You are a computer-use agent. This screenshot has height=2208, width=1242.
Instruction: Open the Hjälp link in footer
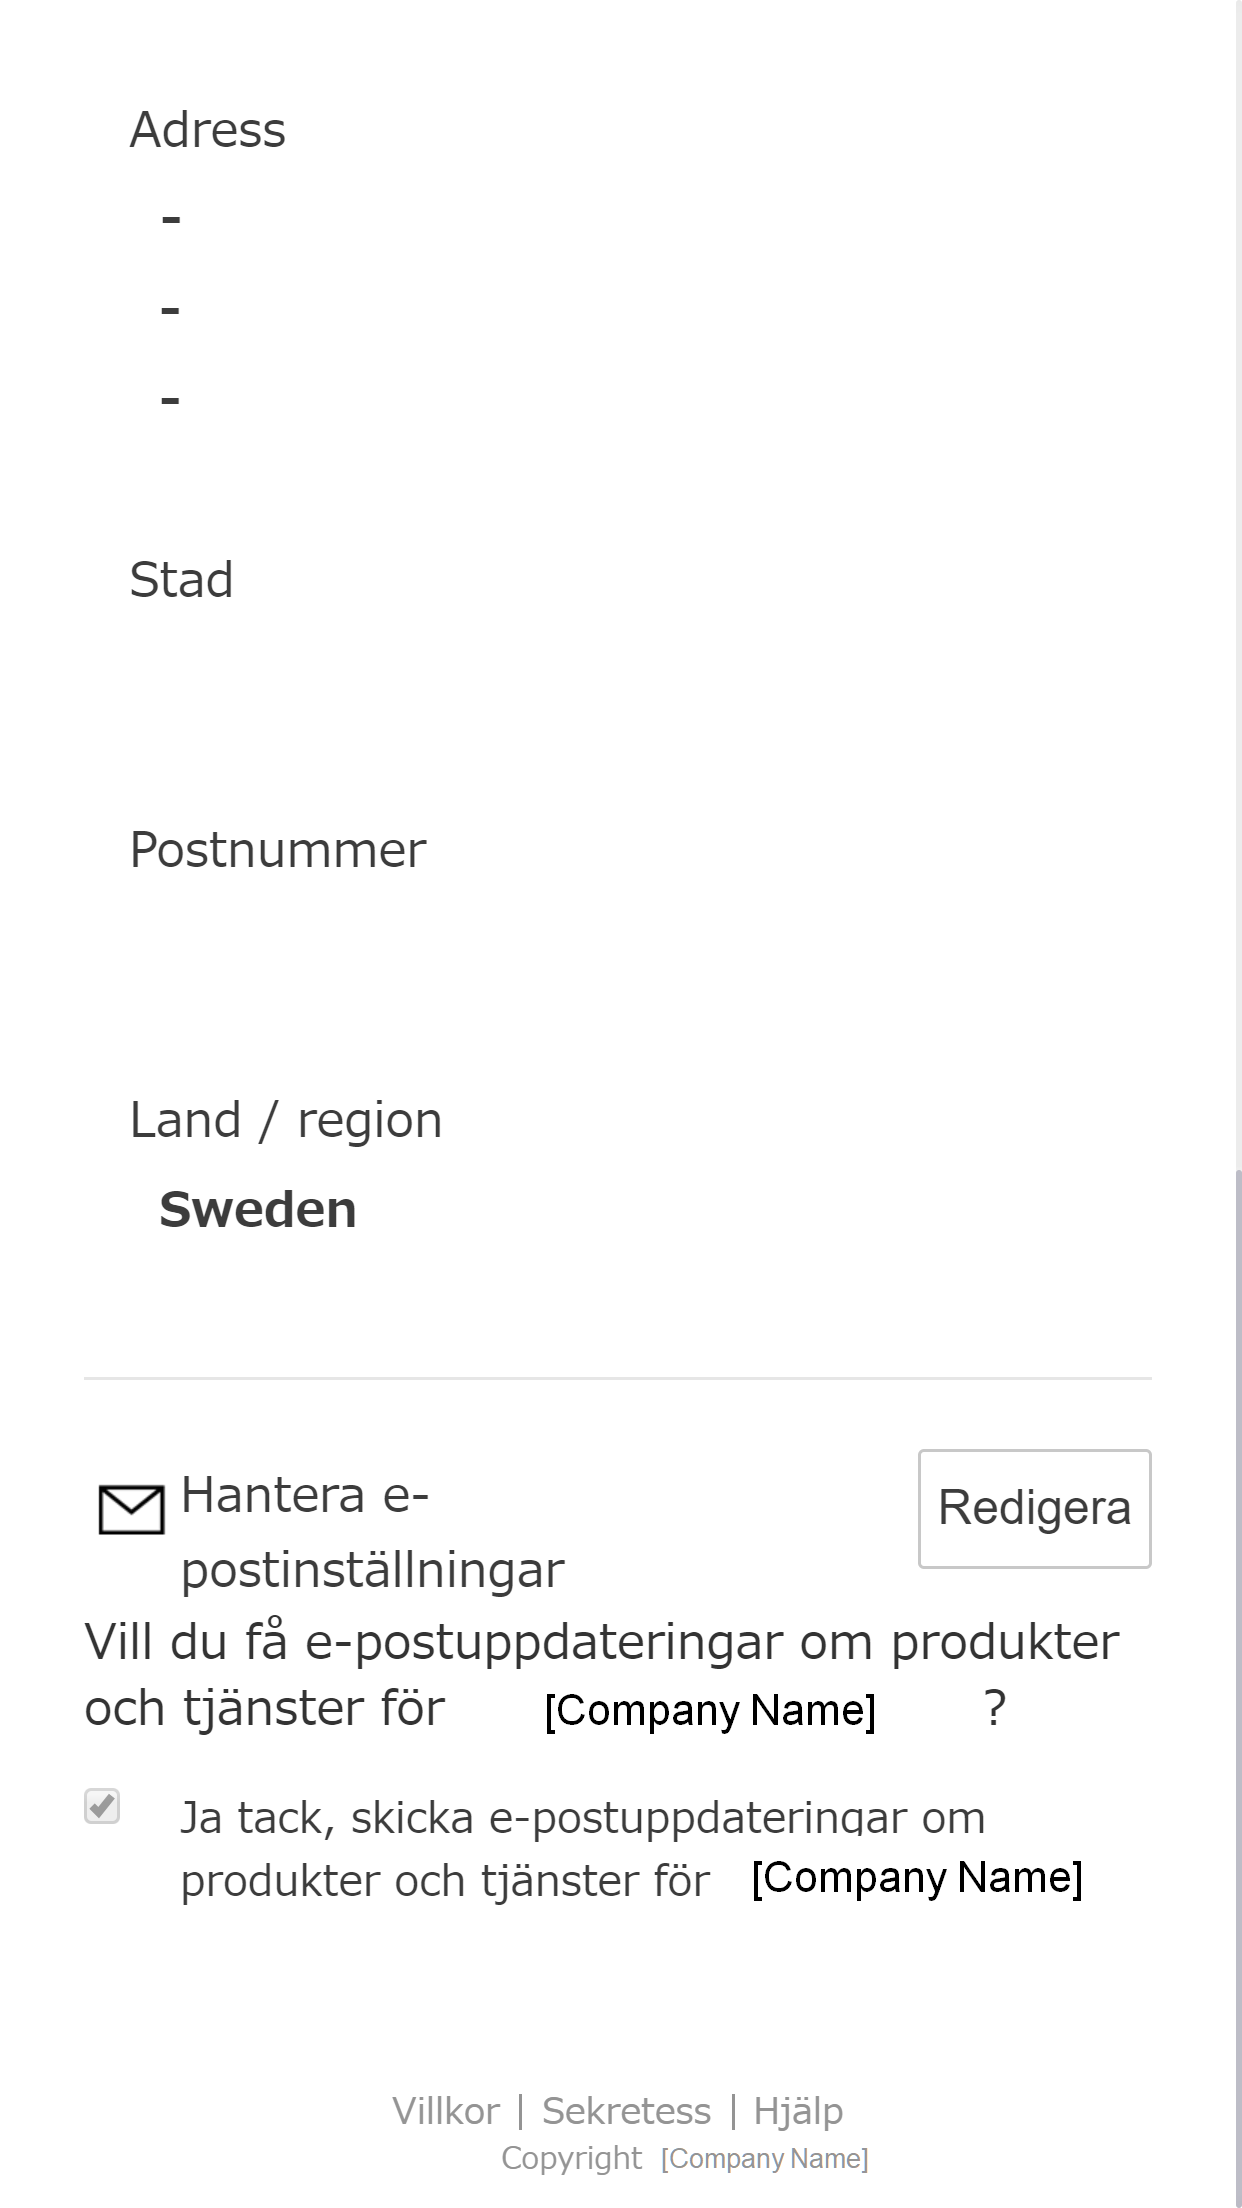tap(798, 2111)
